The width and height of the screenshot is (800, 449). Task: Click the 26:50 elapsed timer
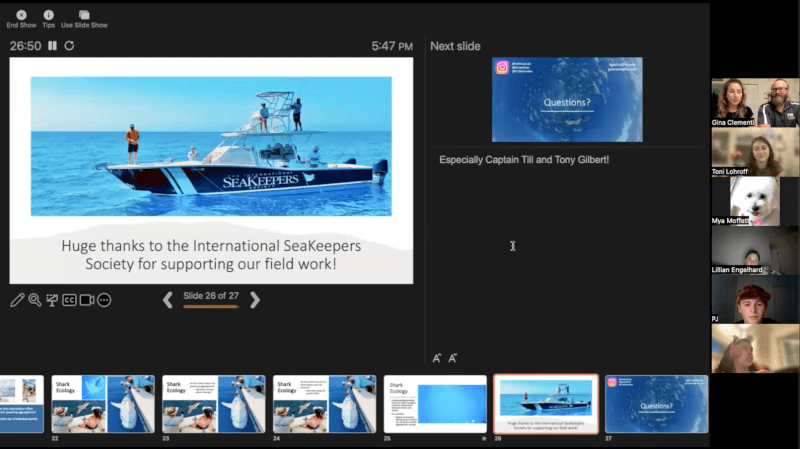(26, 46)
